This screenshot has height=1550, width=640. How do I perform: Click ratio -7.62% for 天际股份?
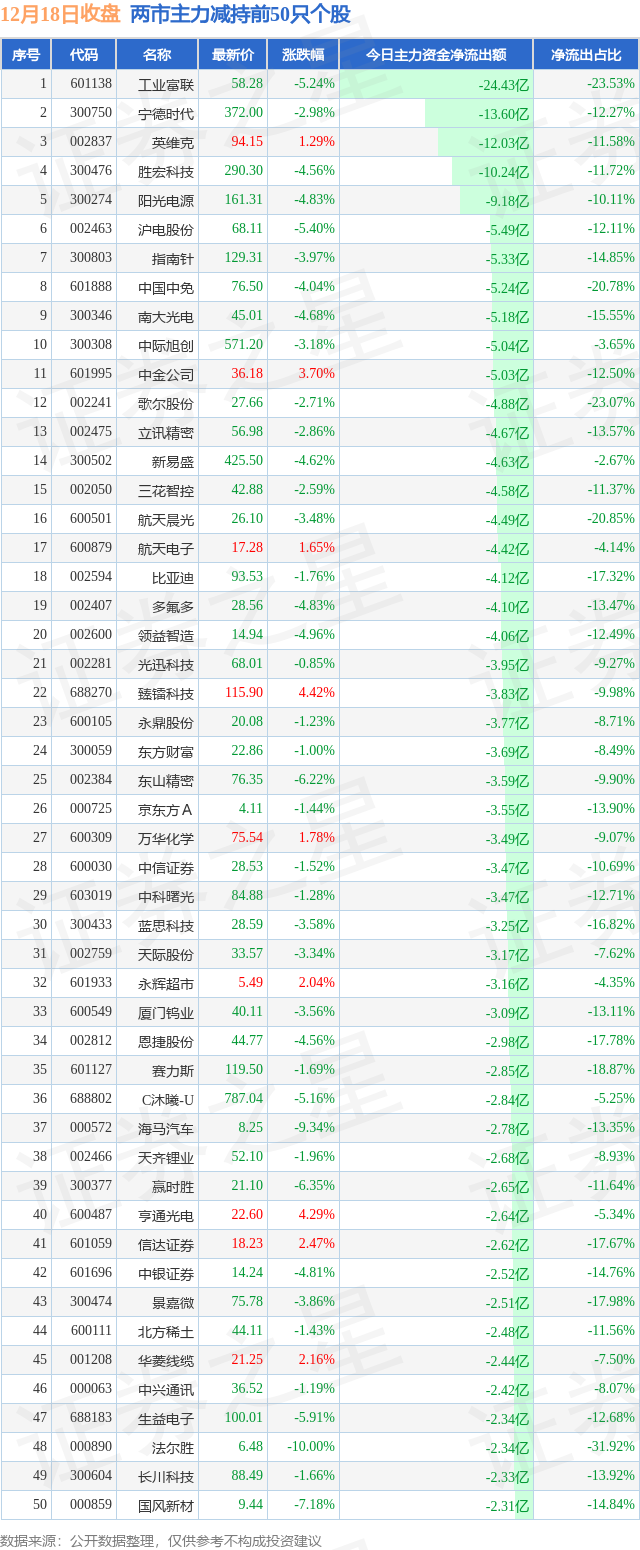pyautogui.click(x=614, y=954)
